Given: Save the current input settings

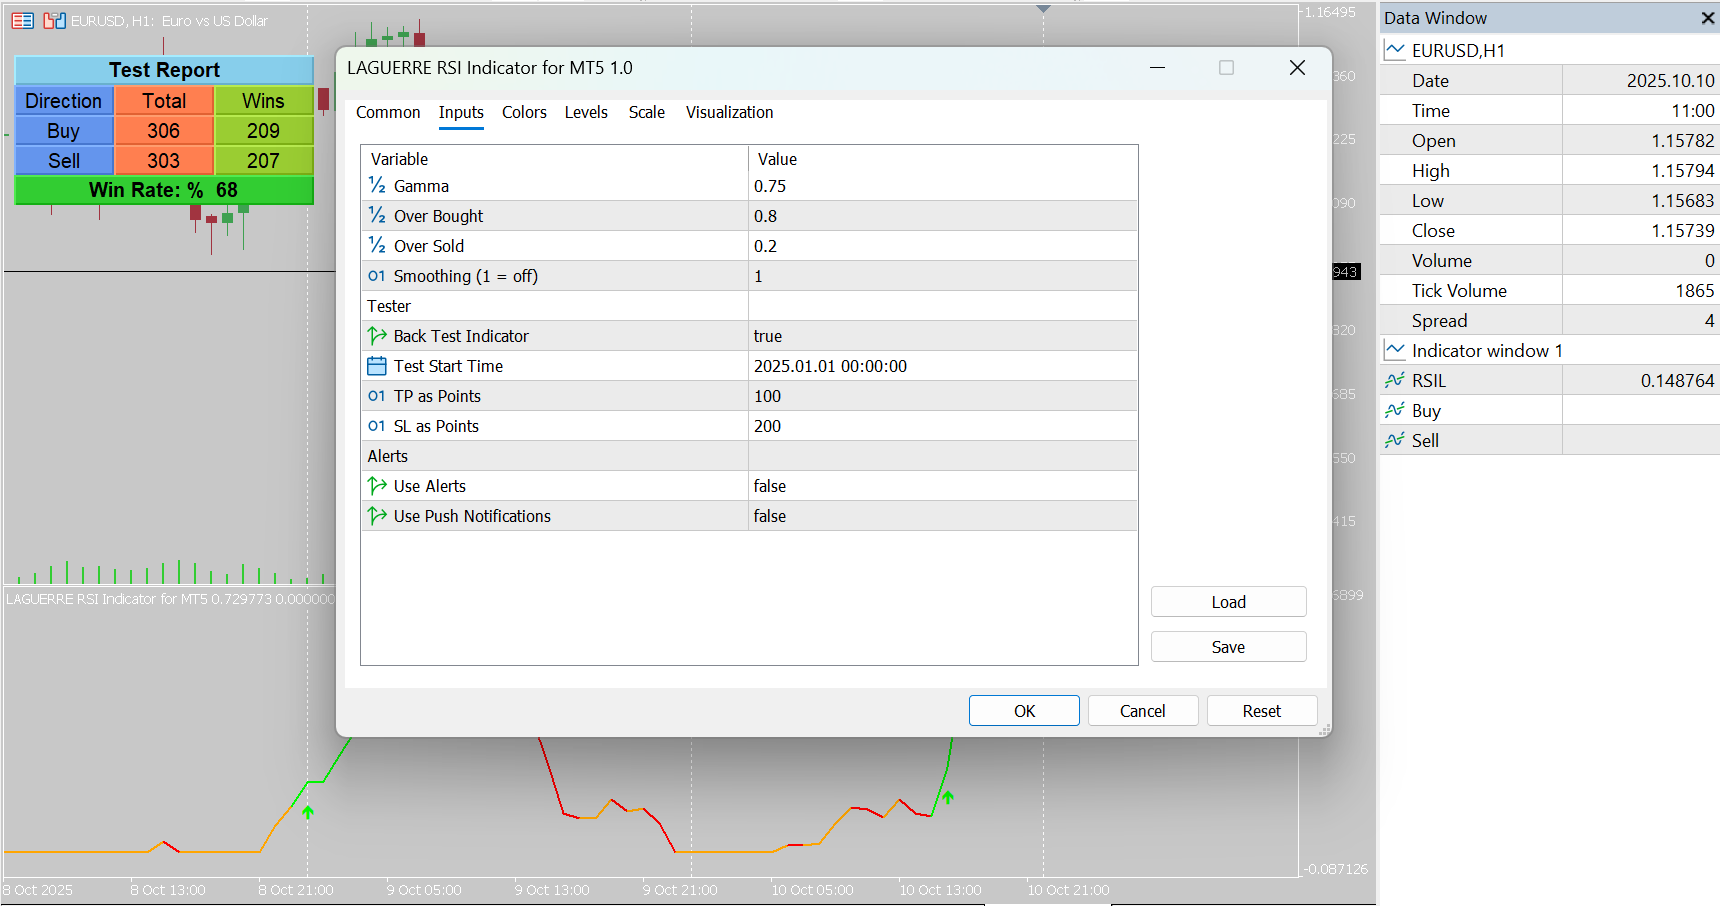Looking at the screenshot, I should coord(1229,647).
